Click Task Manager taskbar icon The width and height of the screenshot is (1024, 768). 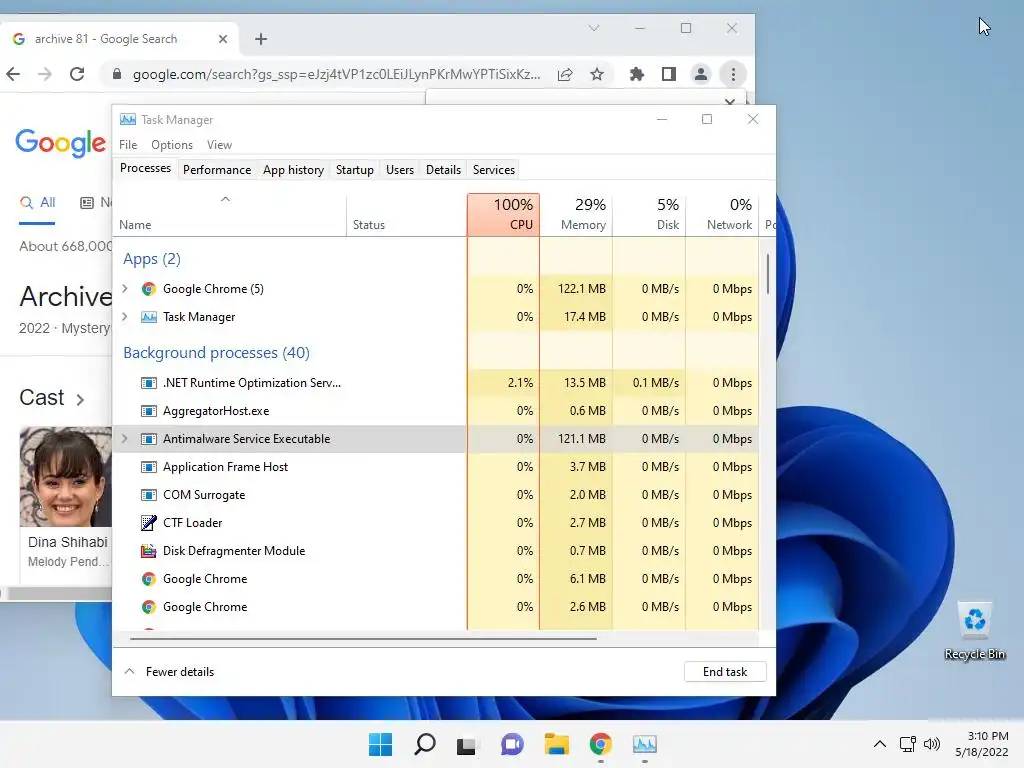645,744
